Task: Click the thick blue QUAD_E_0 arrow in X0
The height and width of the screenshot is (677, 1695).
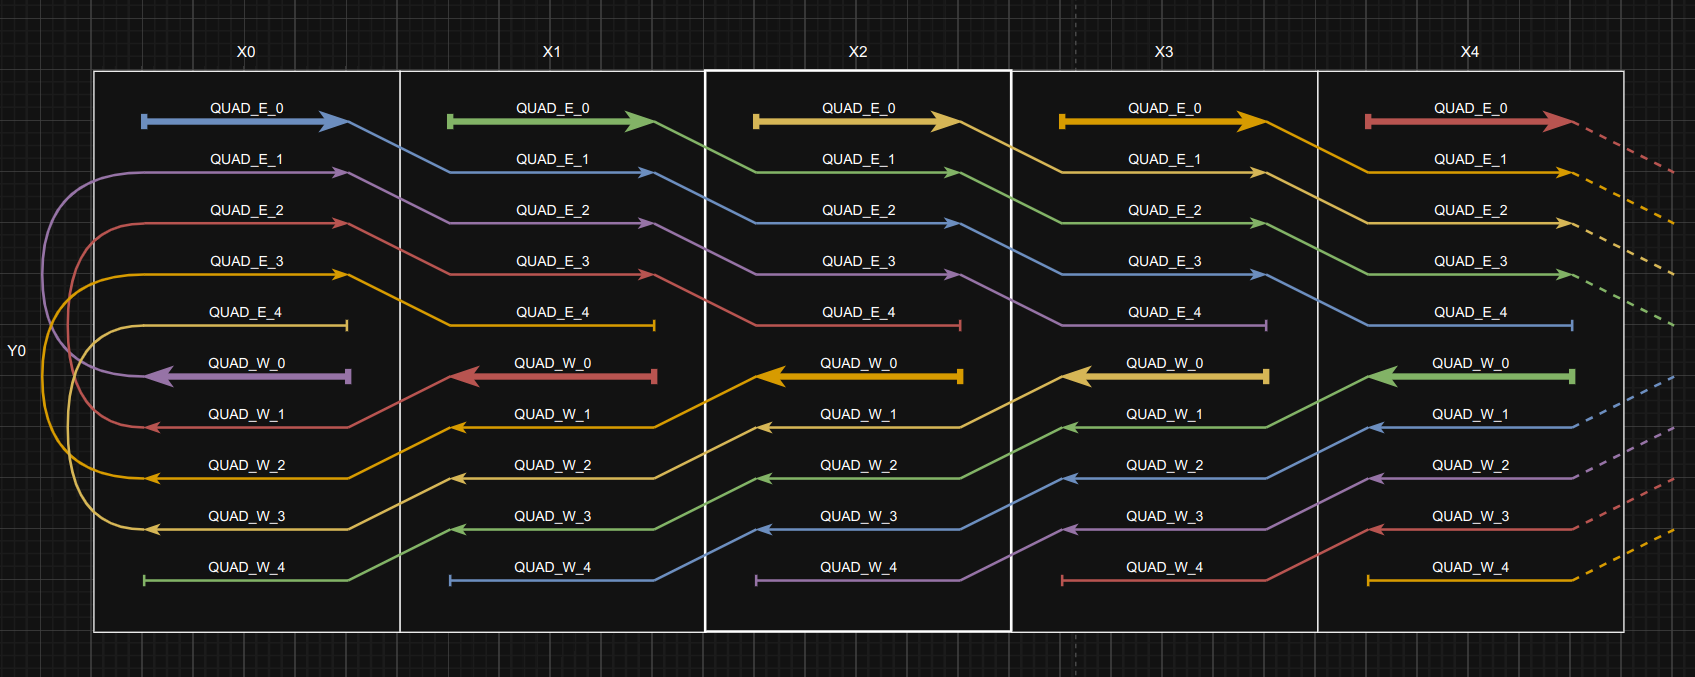Action: click(245, 122)
